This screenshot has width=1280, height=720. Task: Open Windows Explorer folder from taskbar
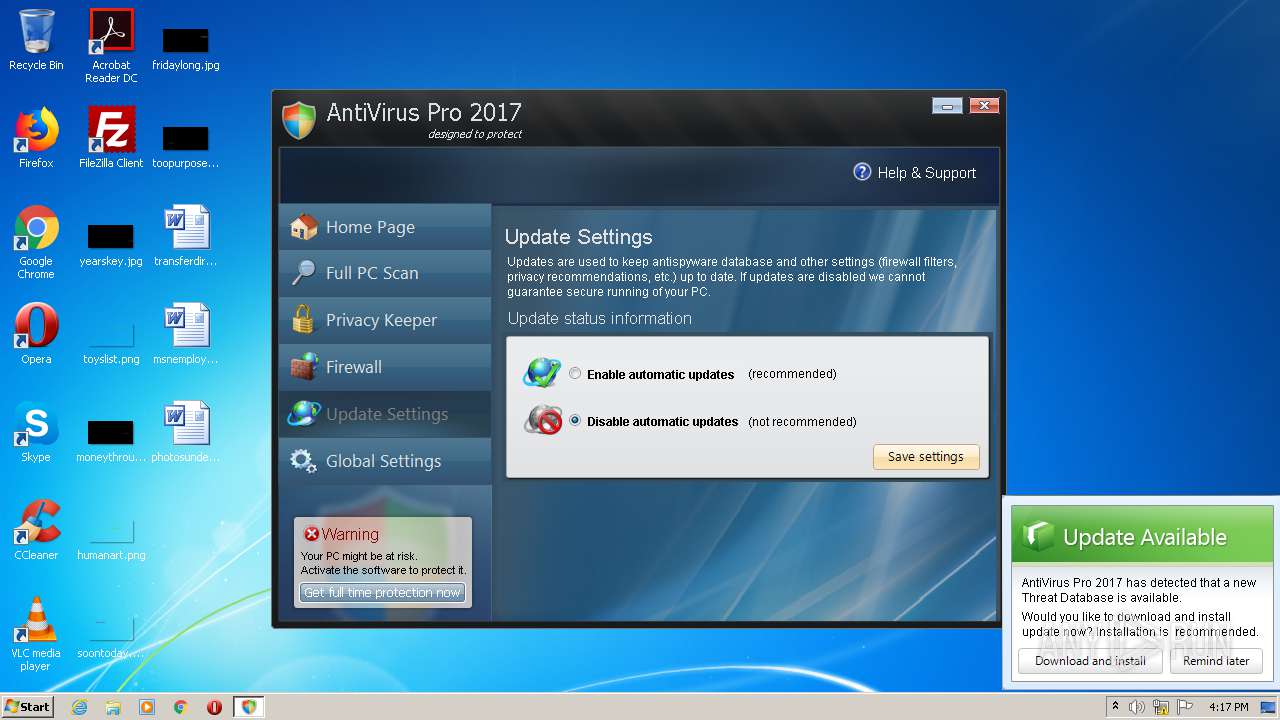tap(113, 707)
